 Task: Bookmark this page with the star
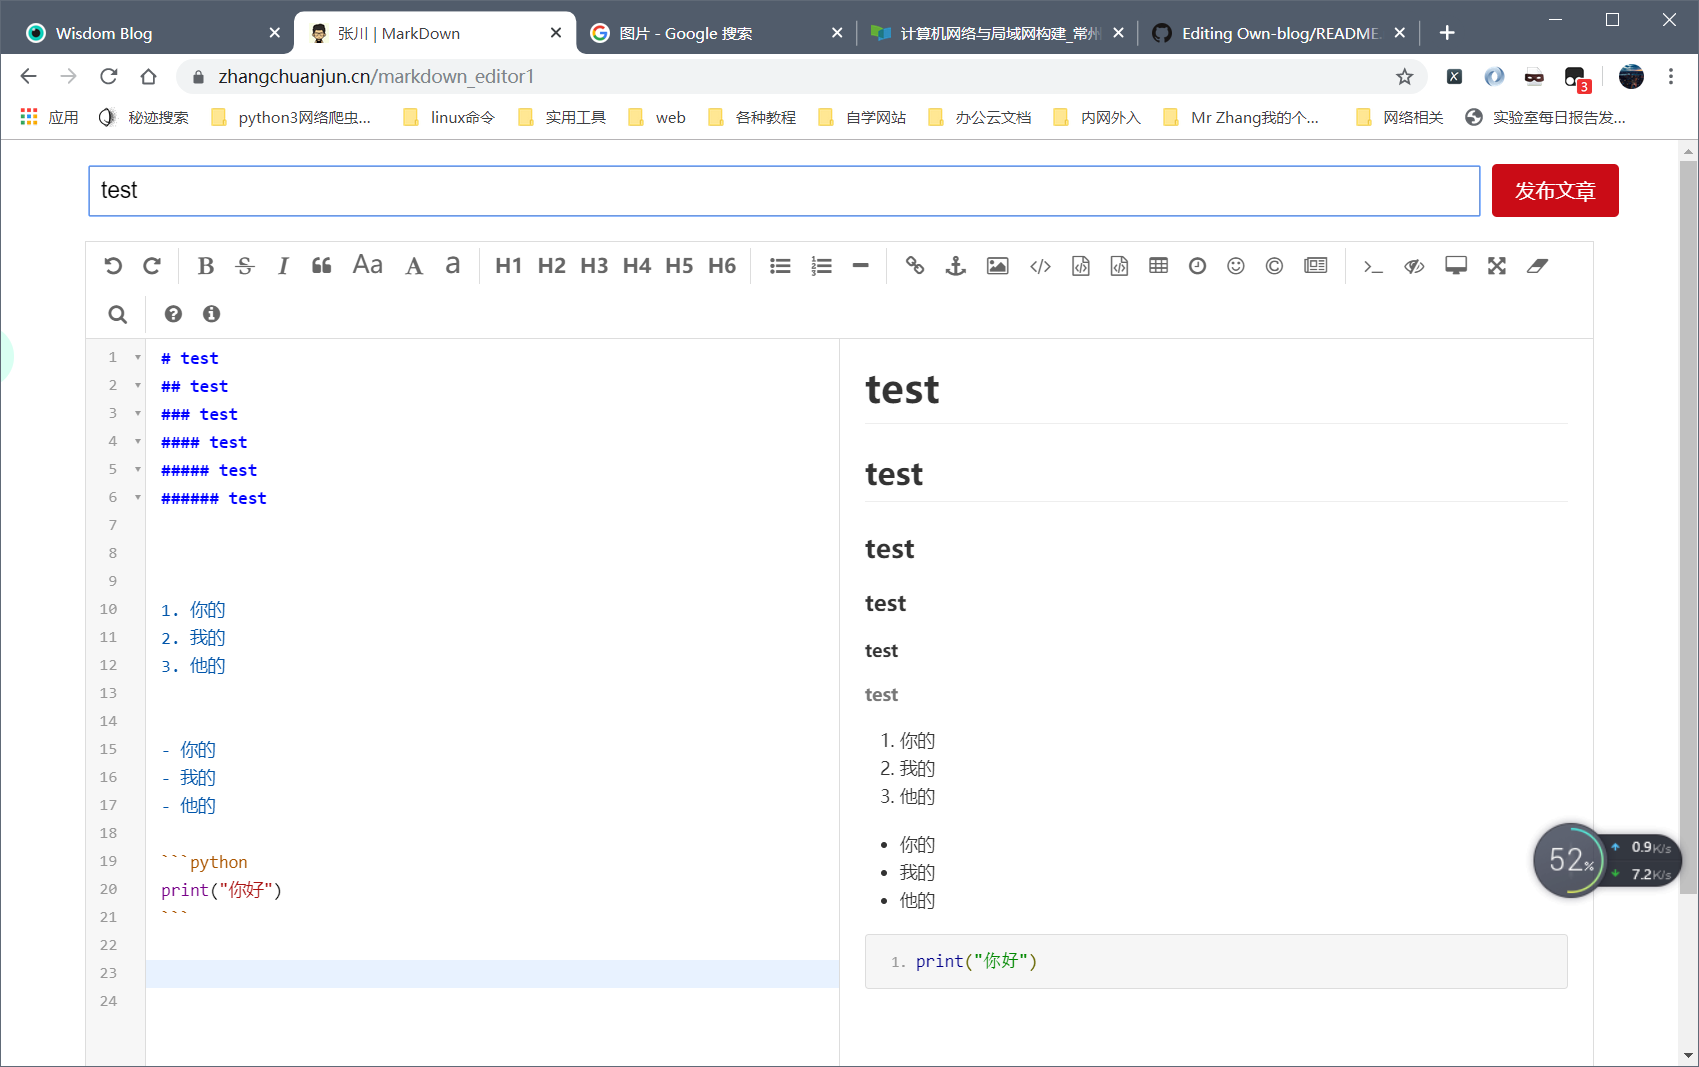(1405, 76)
